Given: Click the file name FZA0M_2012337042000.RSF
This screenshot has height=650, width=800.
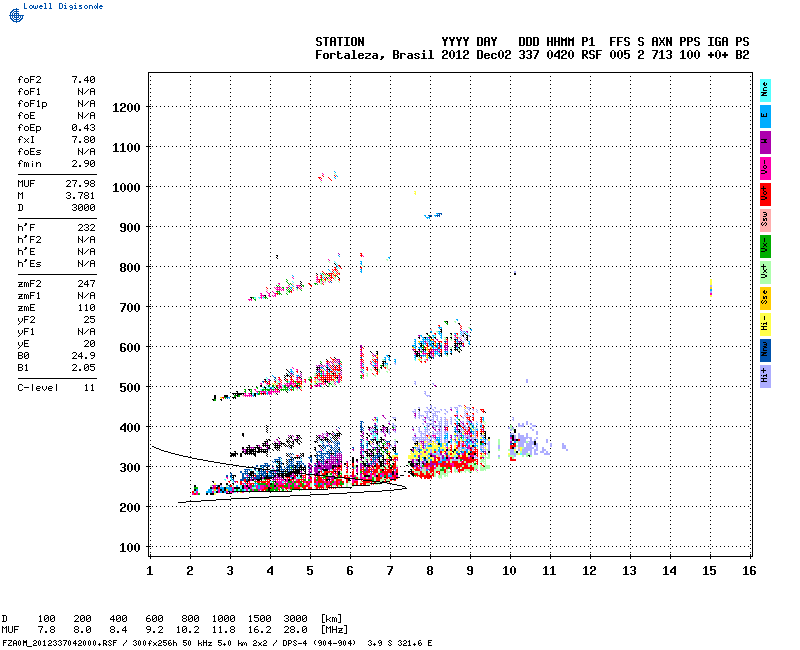Looking at the screenshot, I should point(60,643).
